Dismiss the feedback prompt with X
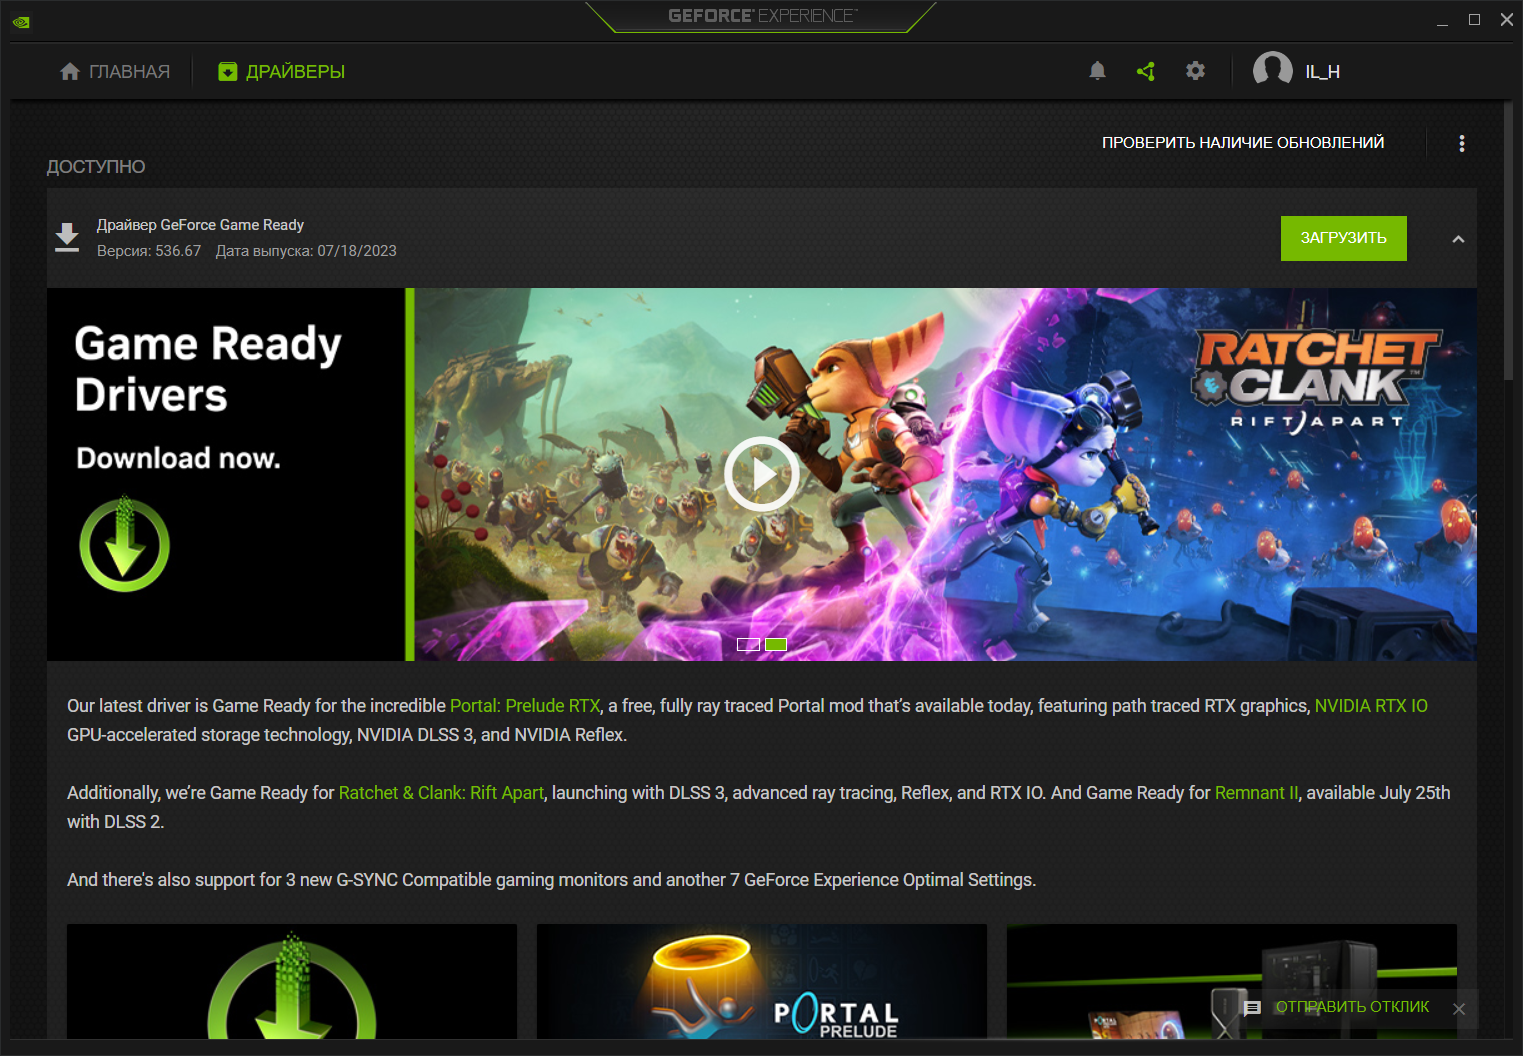This screenshot has width=1523, height=1056. [x=1459, y=1009]
